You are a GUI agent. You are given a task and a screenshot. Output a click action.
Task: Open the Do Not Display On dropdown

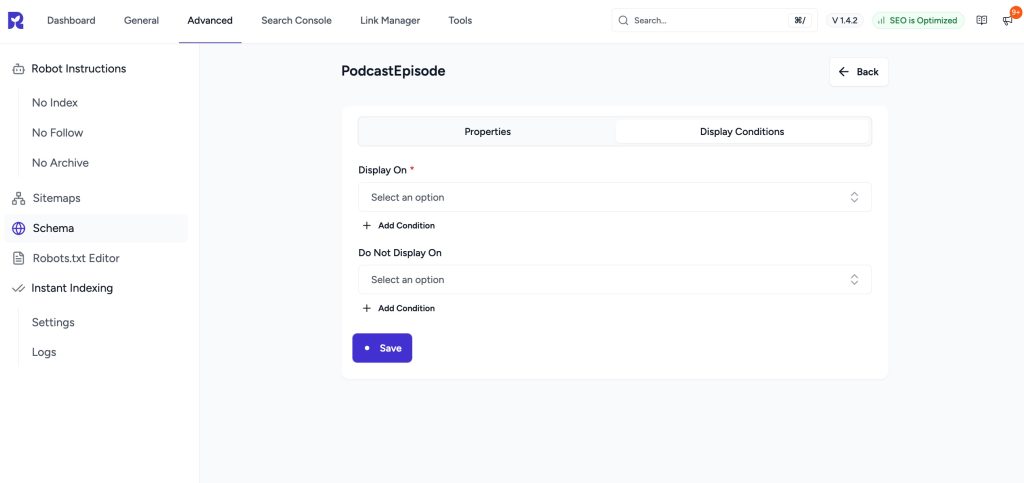pyautogui.click(x=614, y=280)
